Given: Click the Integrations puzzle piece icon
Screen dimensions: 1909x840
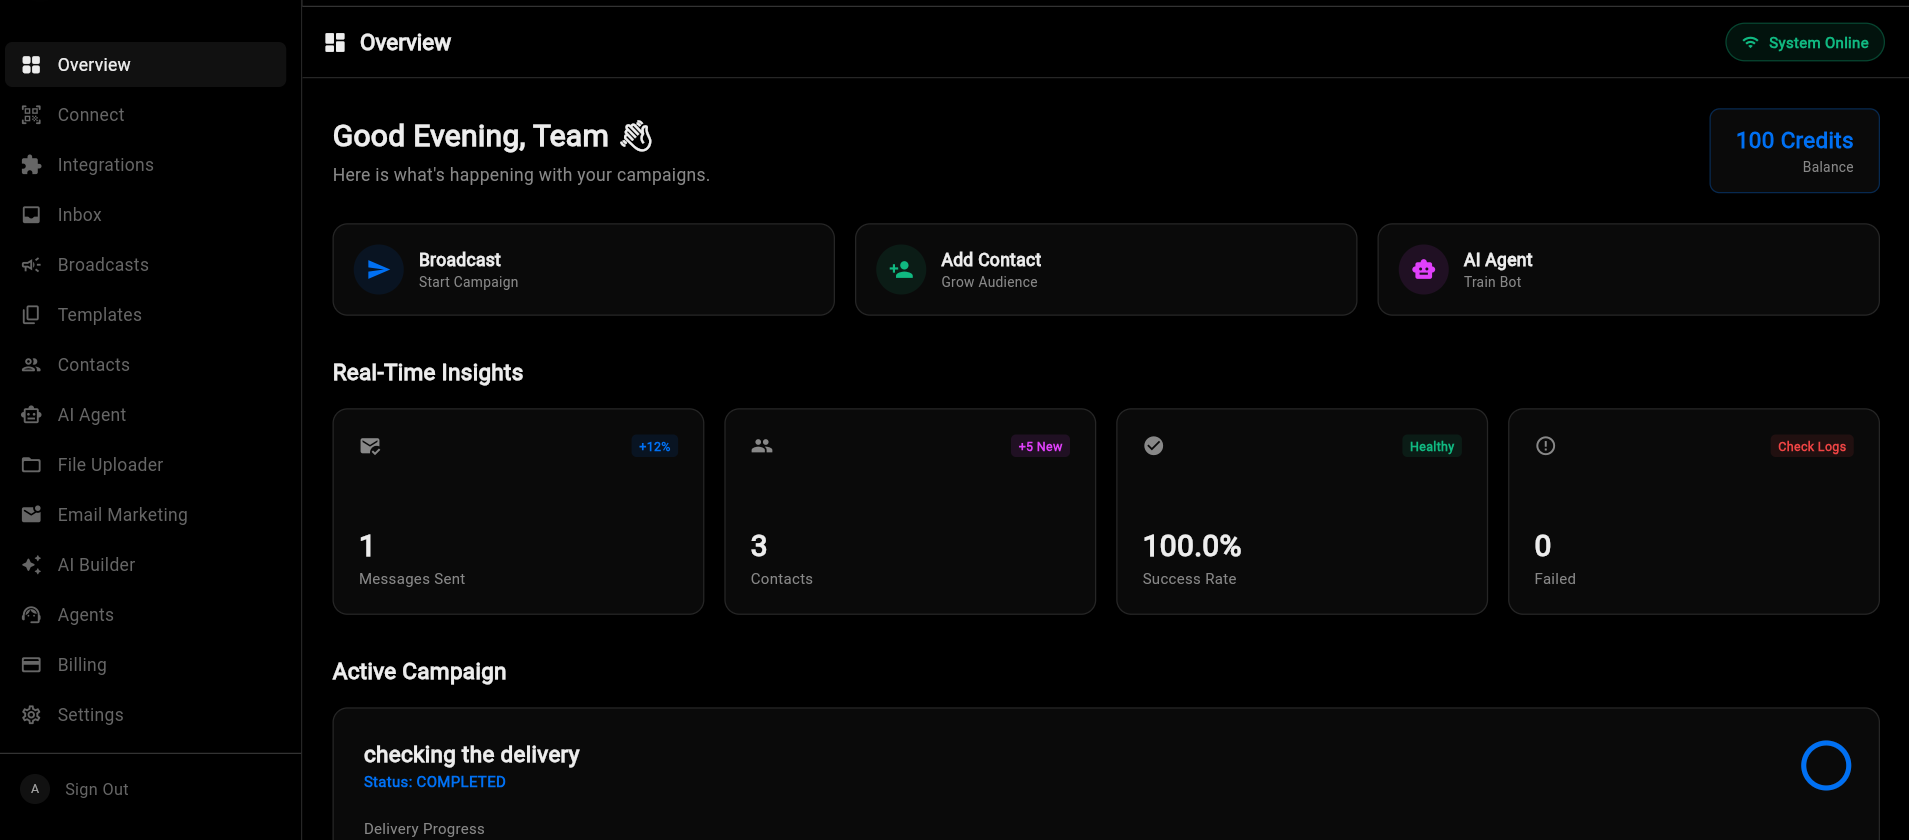Looking at the screenshot, I should tap(32, 165).
